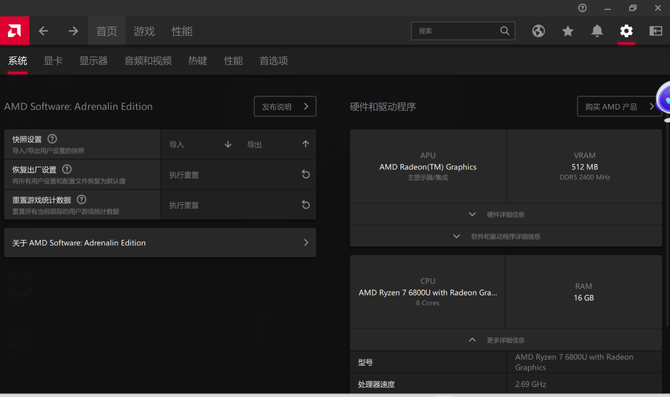Click the search magnifier icon
Viewport: 670px width, 397px height.
tap(505, 31)
